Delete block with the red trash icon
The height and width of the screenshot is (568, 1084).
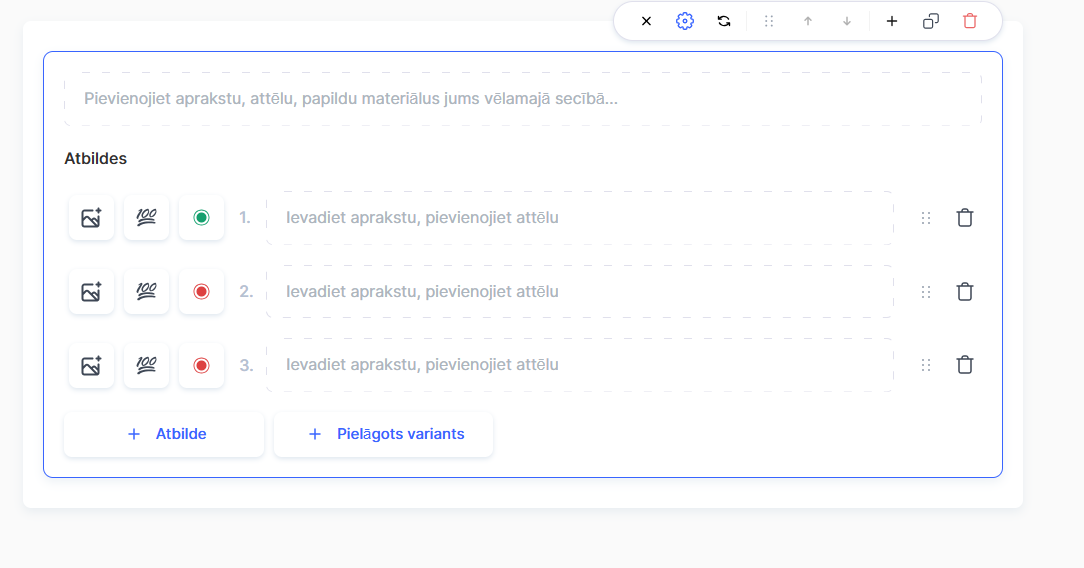[970, 21]
